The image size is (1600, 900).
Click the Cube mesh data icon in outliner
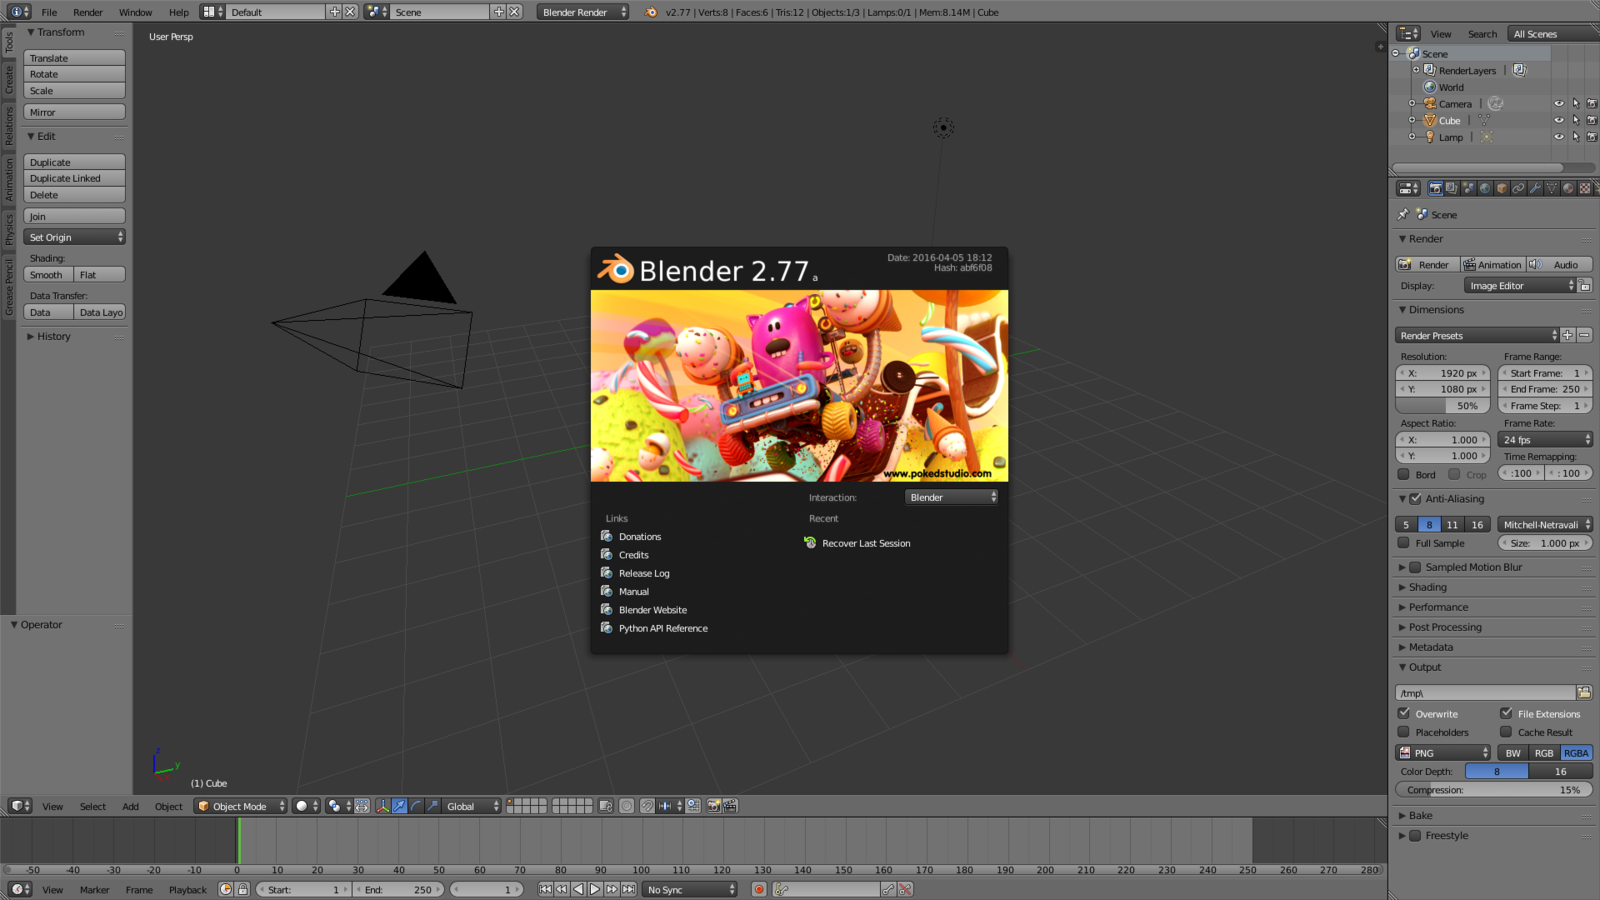[x=1484, y=121]
